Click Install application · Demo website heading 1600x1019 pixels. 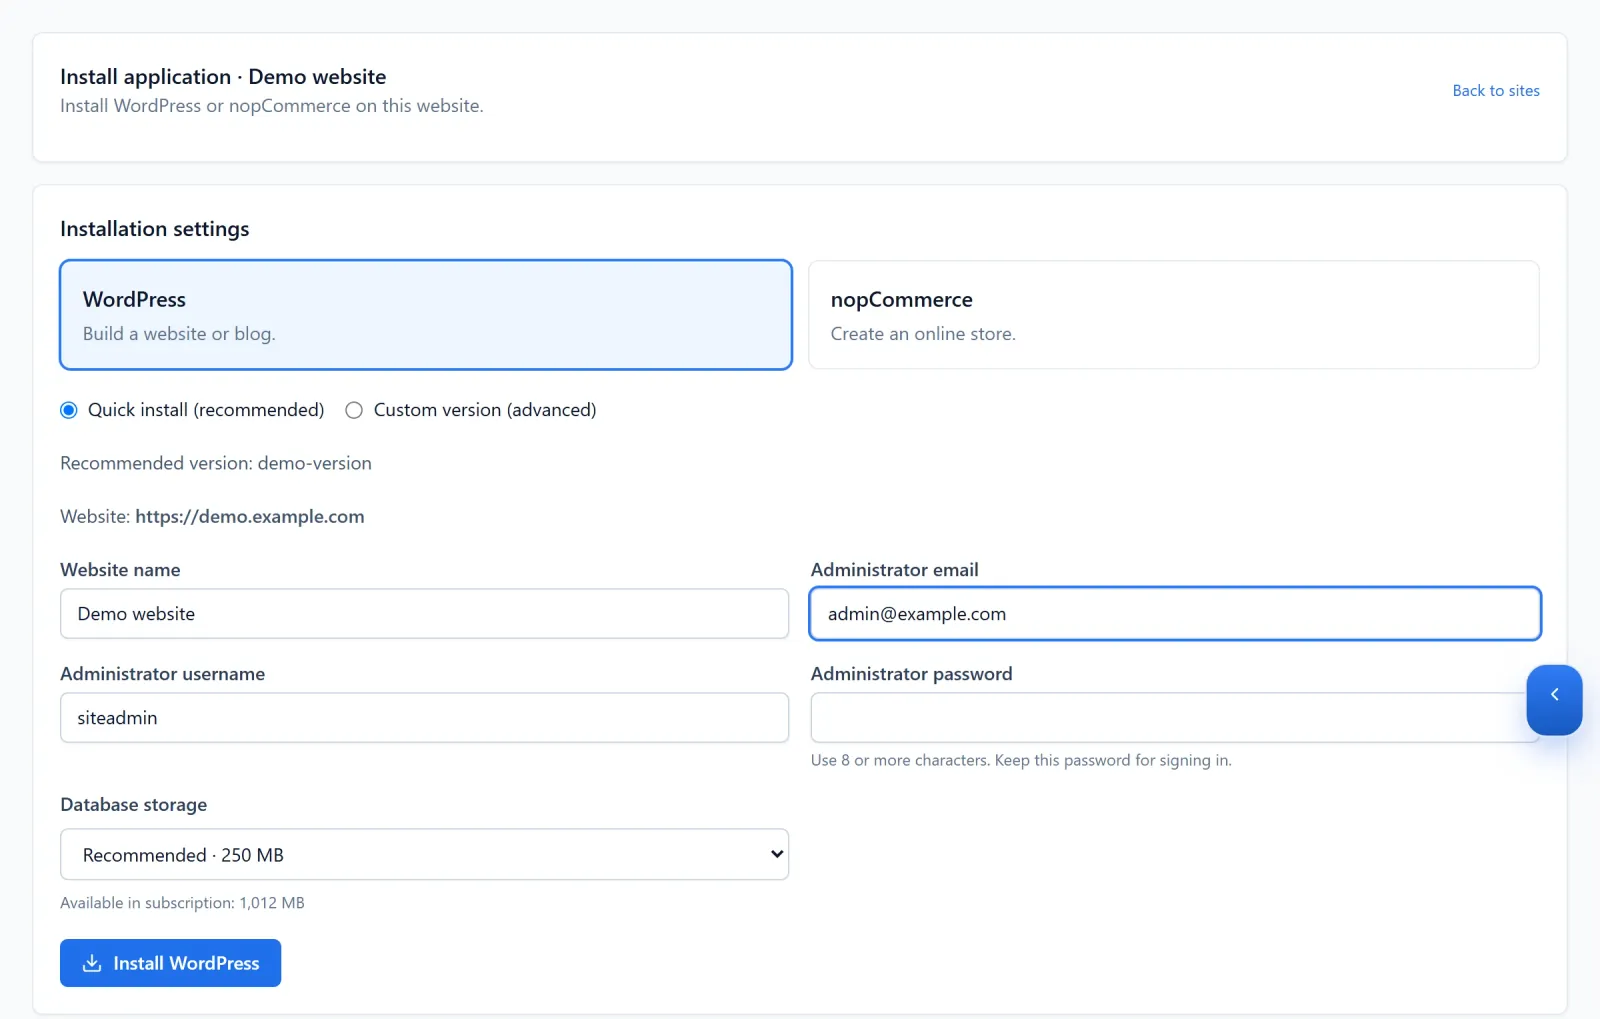(223, 77)
